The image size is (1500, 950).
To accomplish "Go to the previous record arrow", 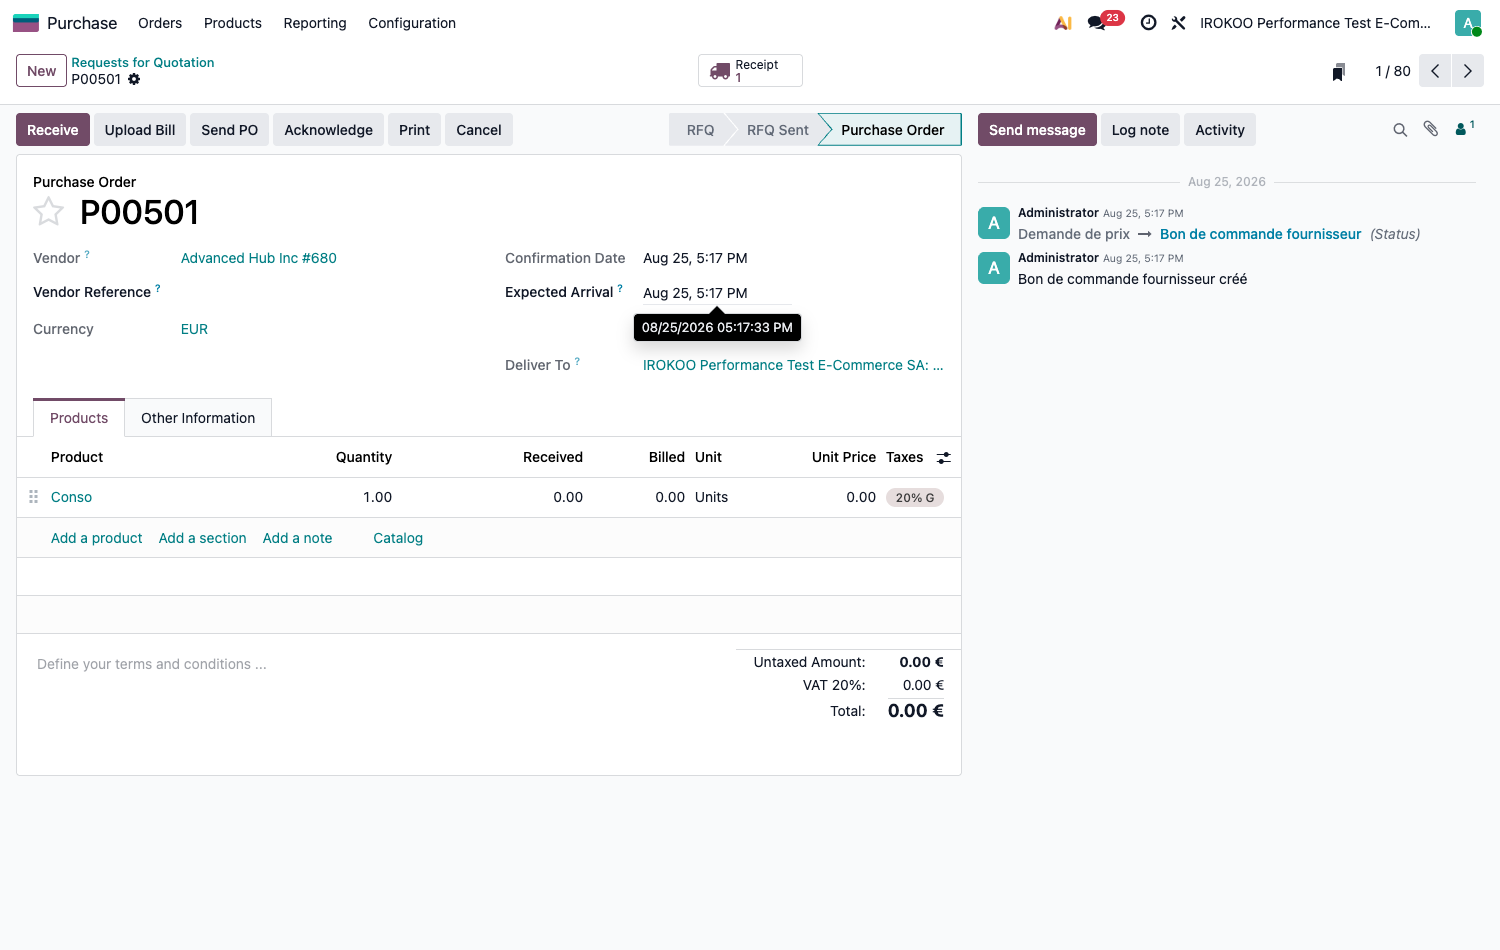I will [1435, 71].
